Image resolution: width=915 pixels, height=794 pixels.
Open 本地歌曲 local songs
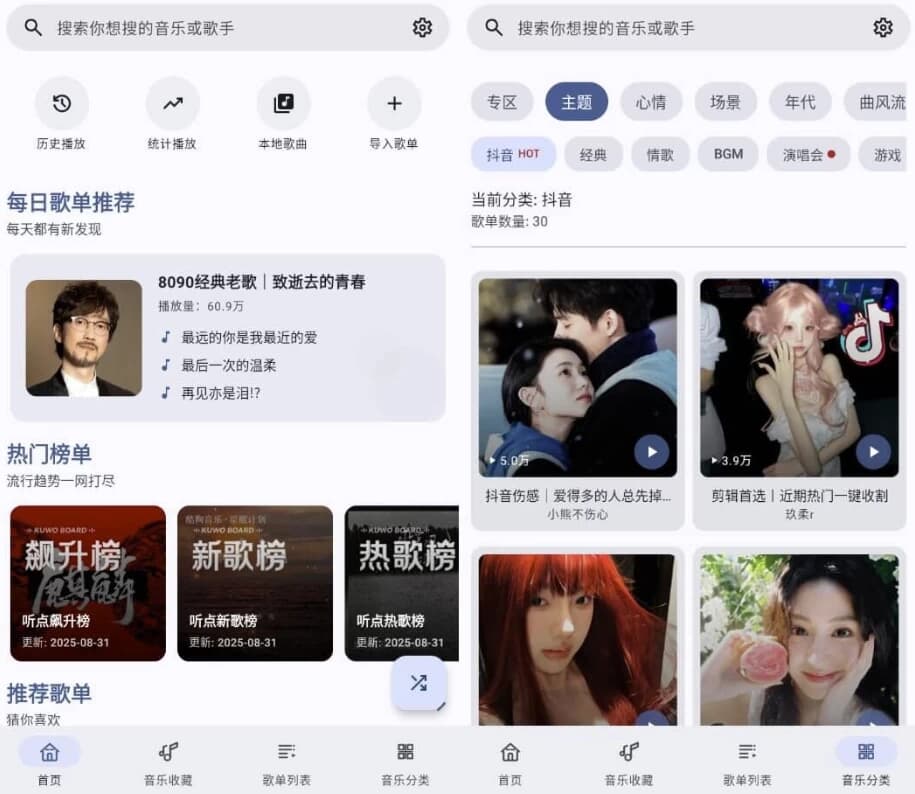pos(283,103)
